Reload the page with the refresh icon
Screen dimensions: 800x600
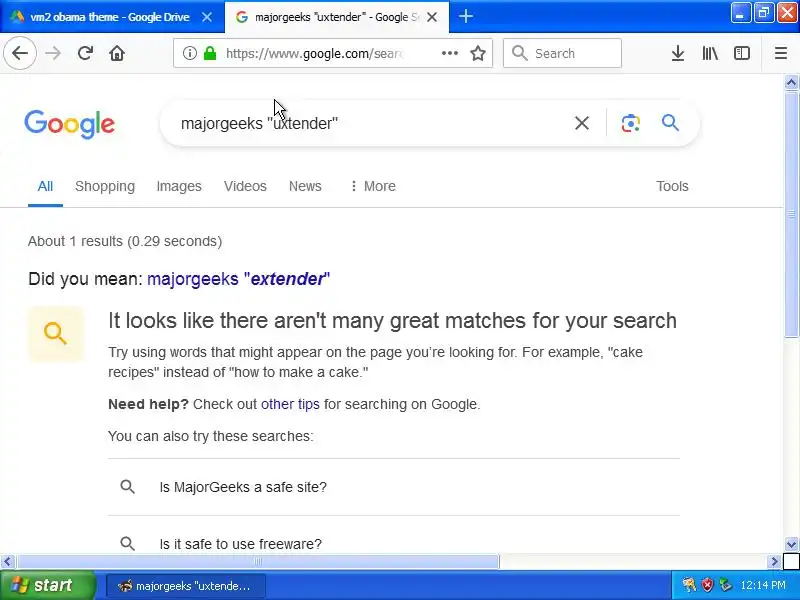point(85,53)
